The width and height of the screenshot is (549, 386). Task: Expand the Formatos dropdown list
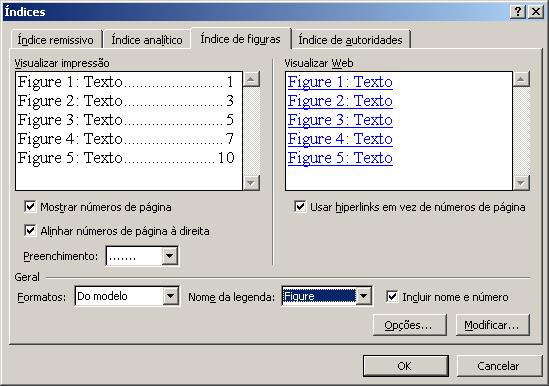point(170,296)
